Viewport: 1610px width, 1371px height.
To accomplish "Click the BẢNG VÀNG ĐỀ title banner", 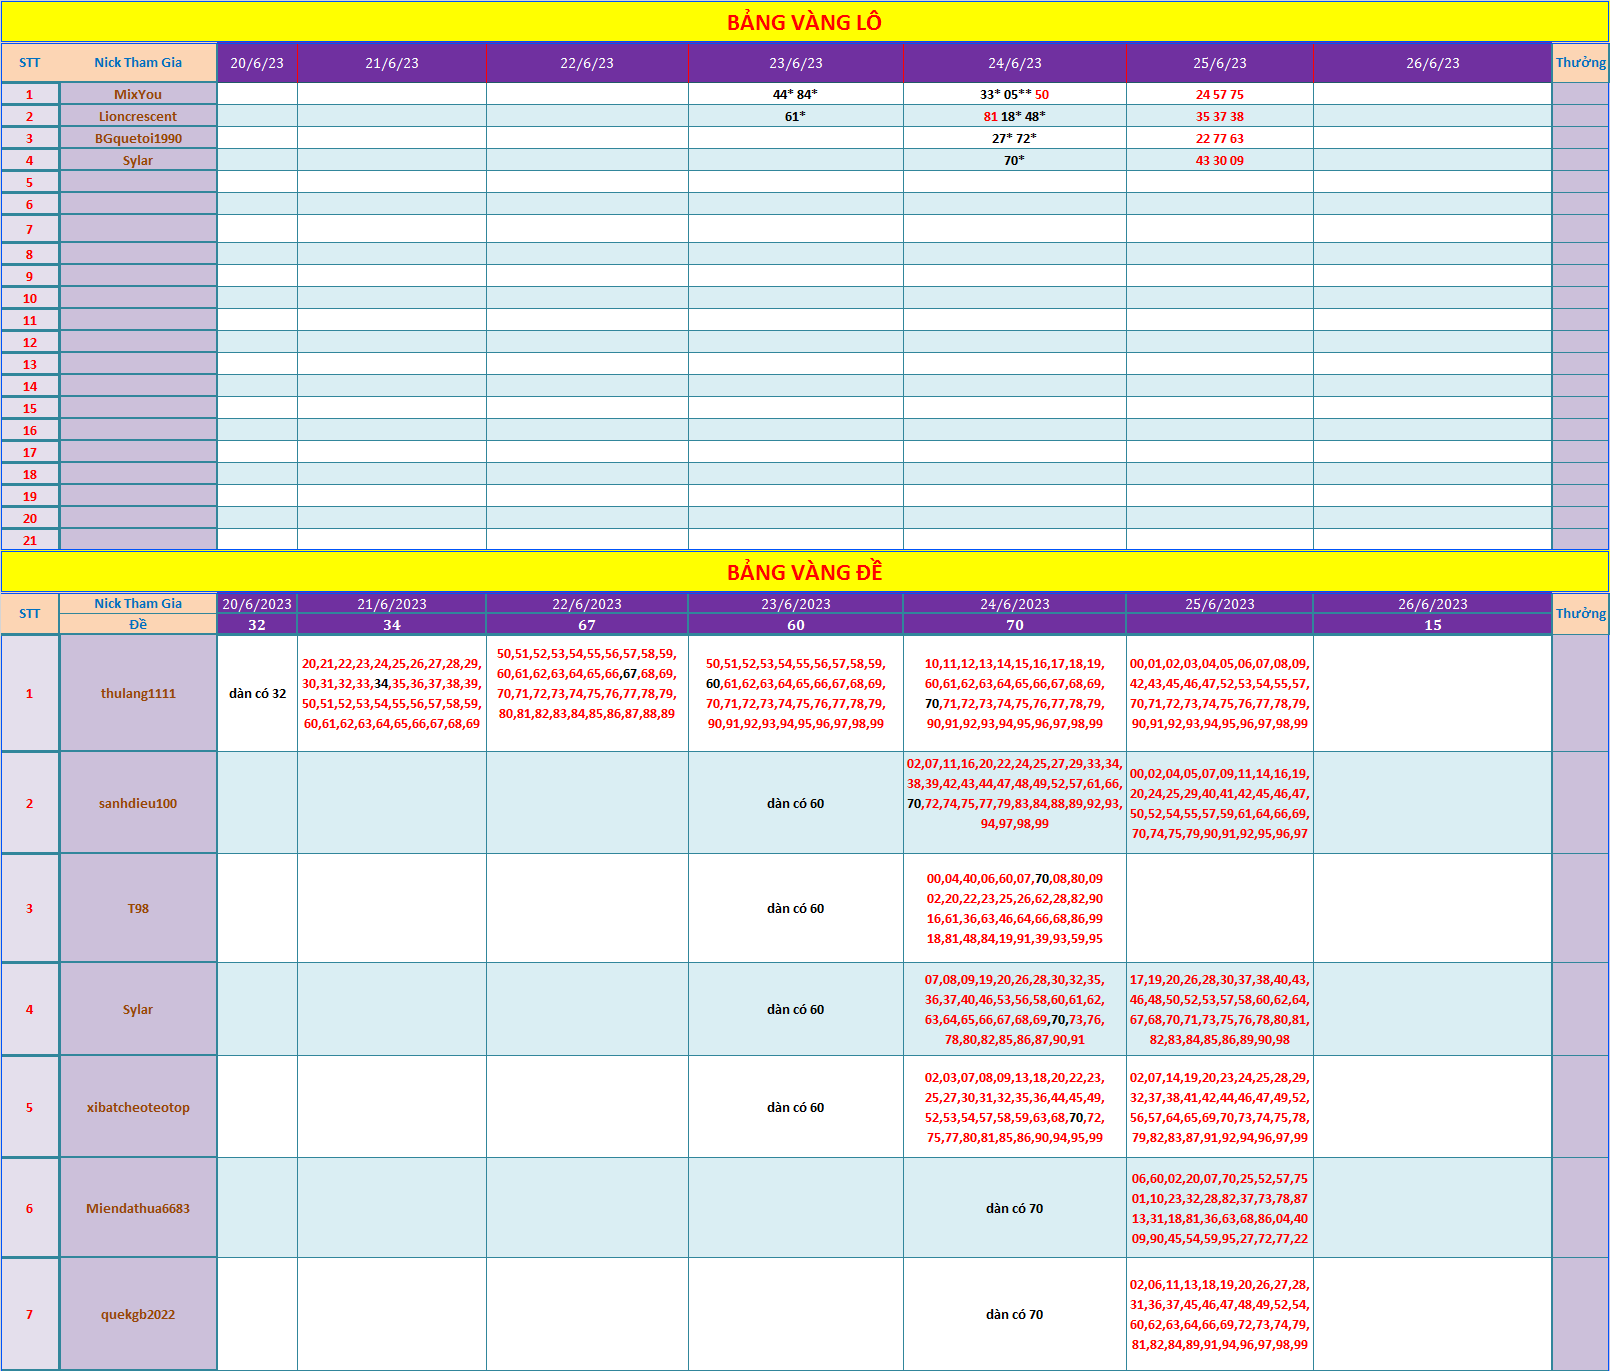I will tap(804, 572).
